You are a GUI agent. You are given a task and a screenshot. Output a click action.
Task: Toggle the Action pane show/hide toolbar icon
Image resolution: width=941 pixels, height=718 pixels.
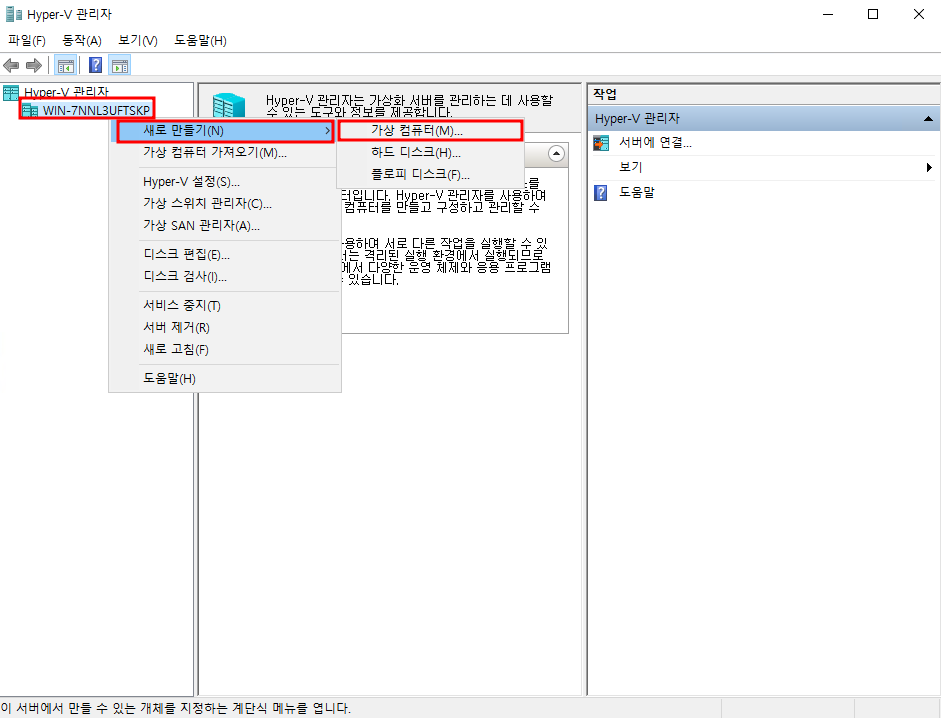(x=120, y=65)
